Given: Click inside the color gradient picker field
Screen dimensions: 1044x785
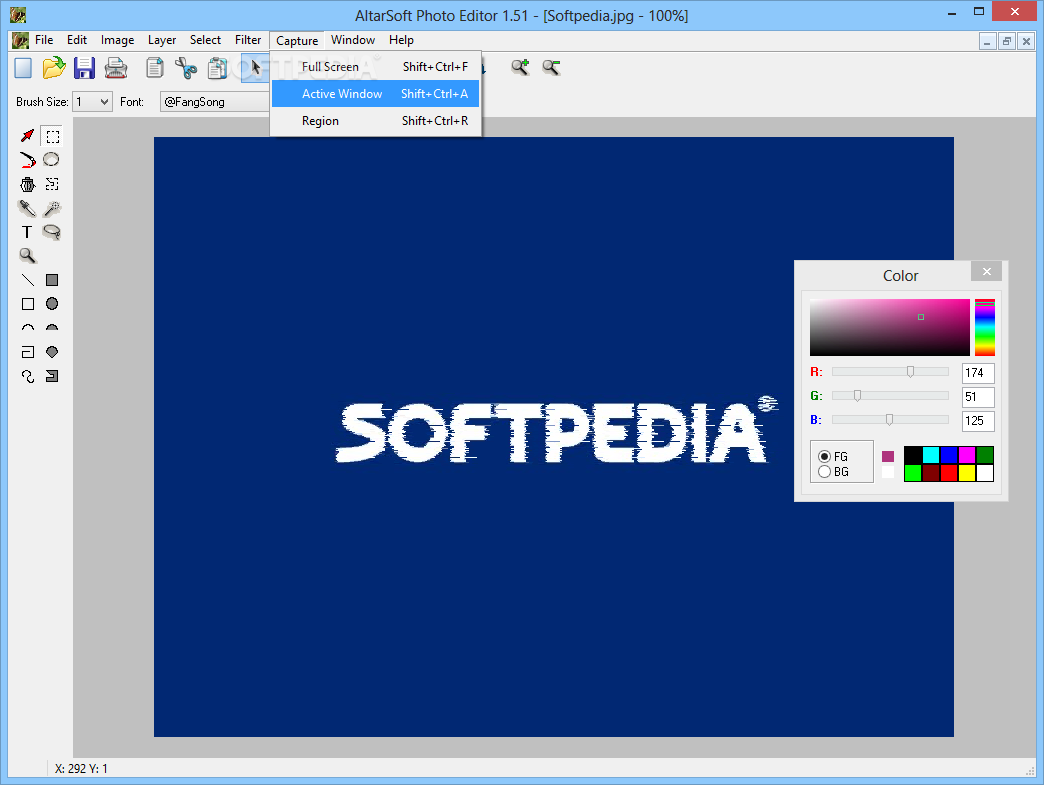Looking at the screenshot, I should click(890, 327).
